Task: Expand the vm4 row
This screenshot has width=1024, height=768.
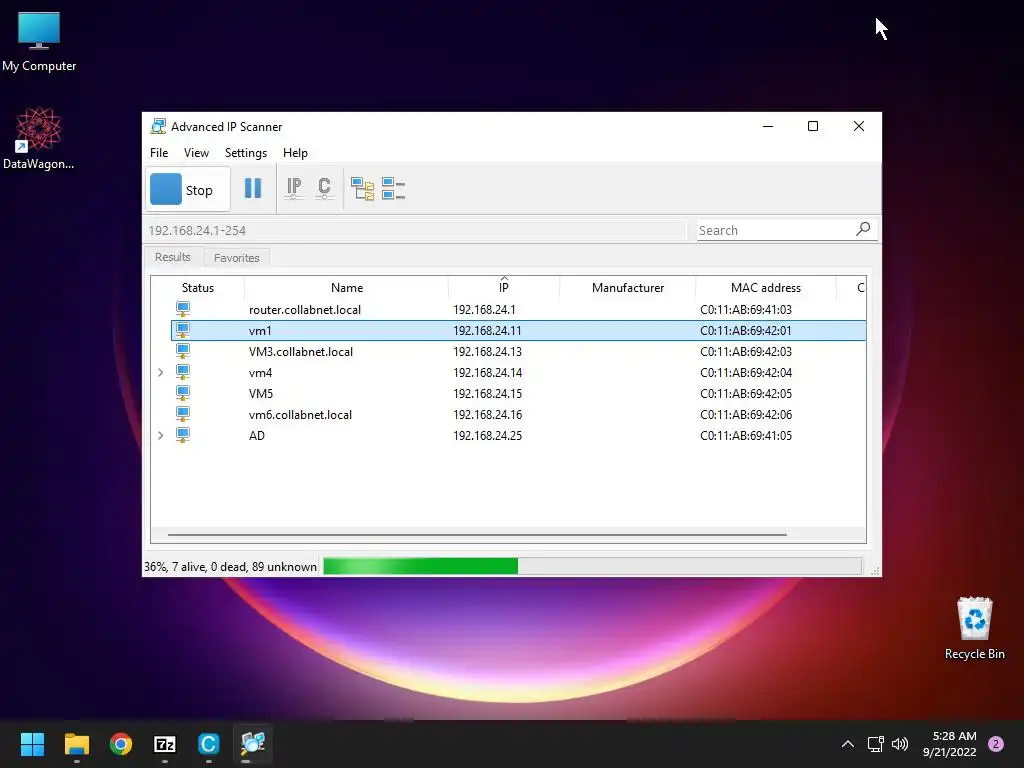Action: (161, 372)
